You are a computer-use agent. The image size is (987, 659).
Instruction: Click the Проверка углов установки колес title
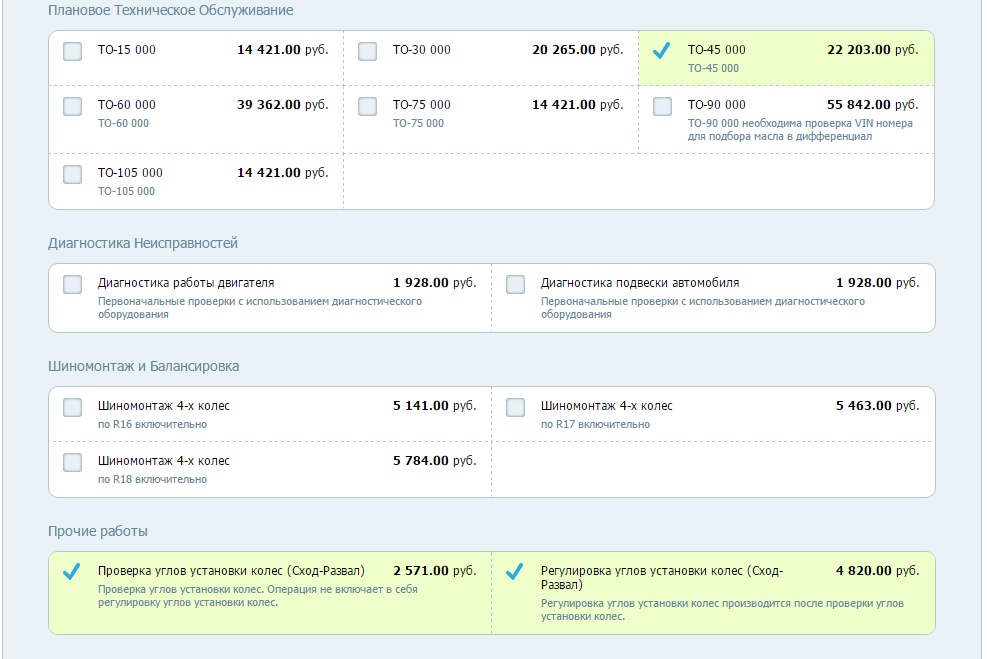click(231, 571)
